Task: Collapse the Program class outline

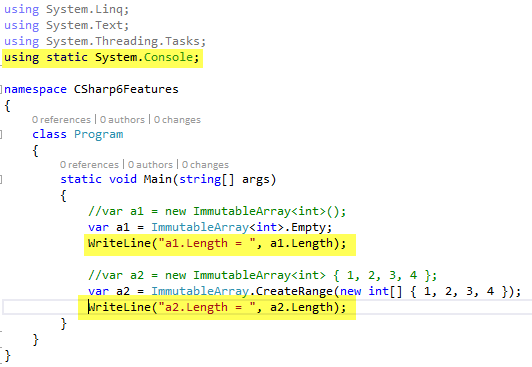Action: point(1,134)
